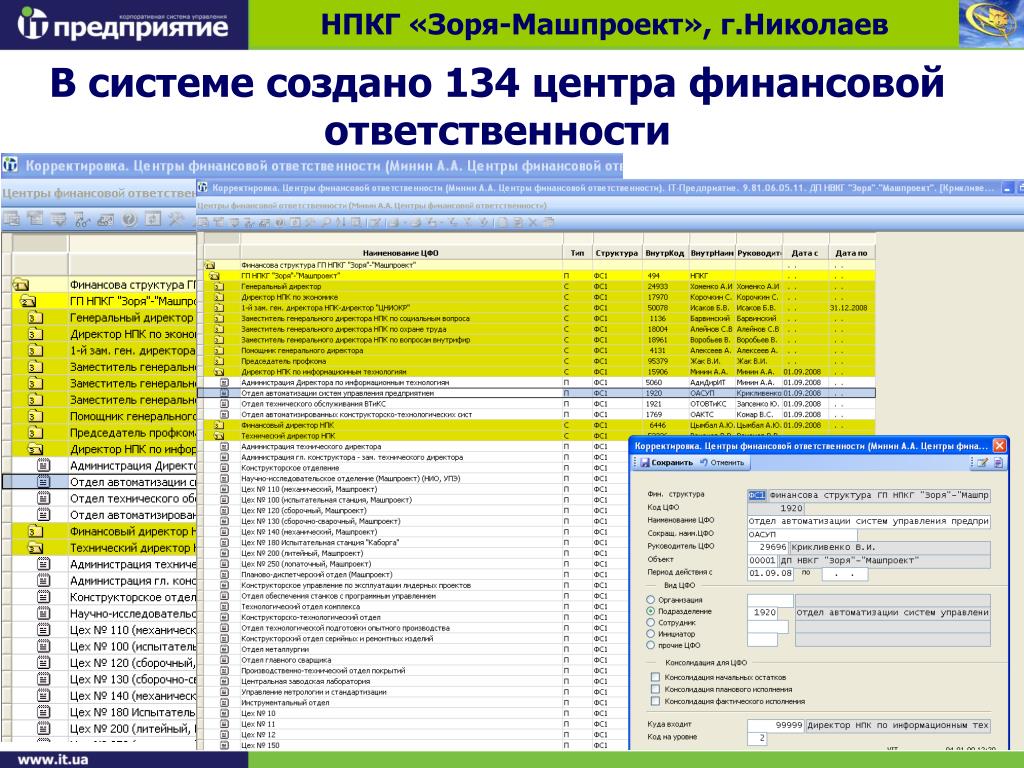Select the Отдел главного сварщика row
1024x768 pixels.
click(414, 660)
